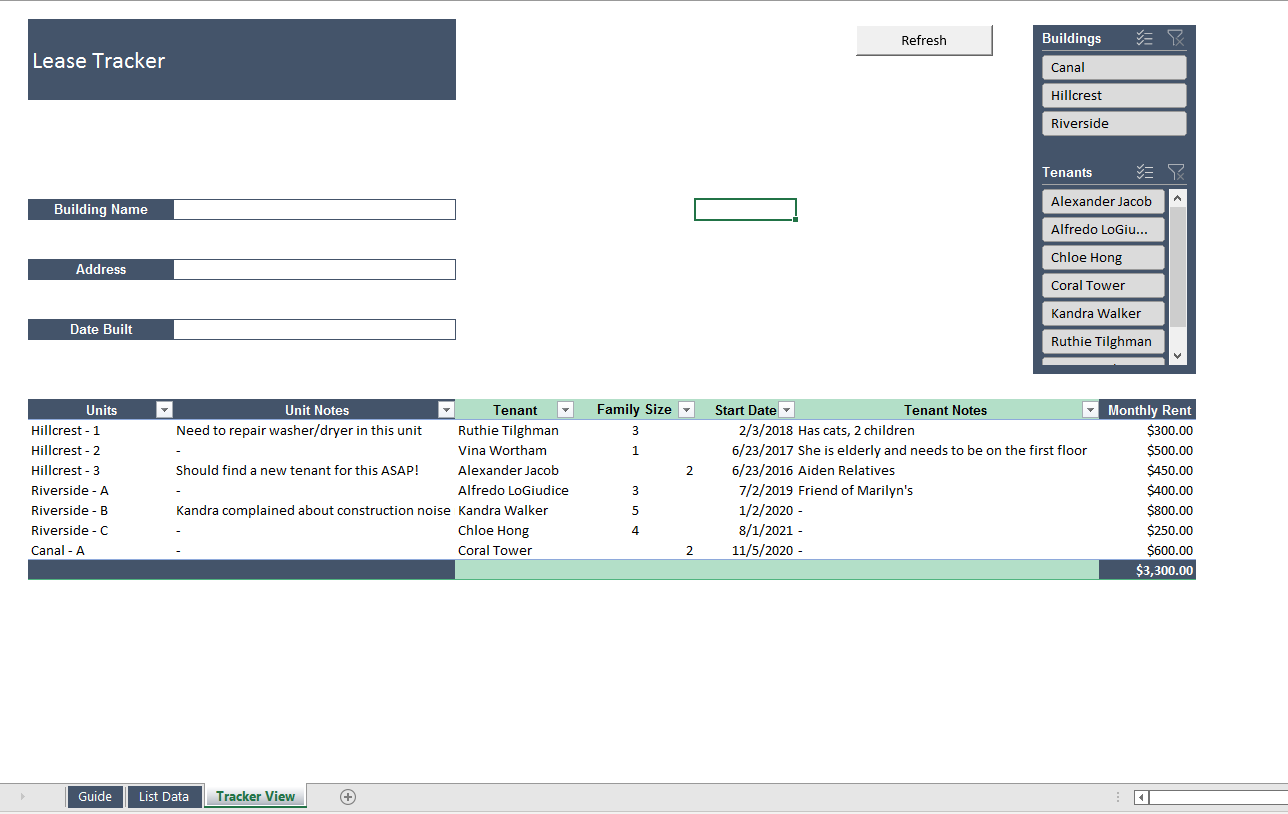Screen dimensions: 1288x814
Task: Filter by tenant Ruthie Tilghman in slicer
Action: click(x=1103, y=341)
